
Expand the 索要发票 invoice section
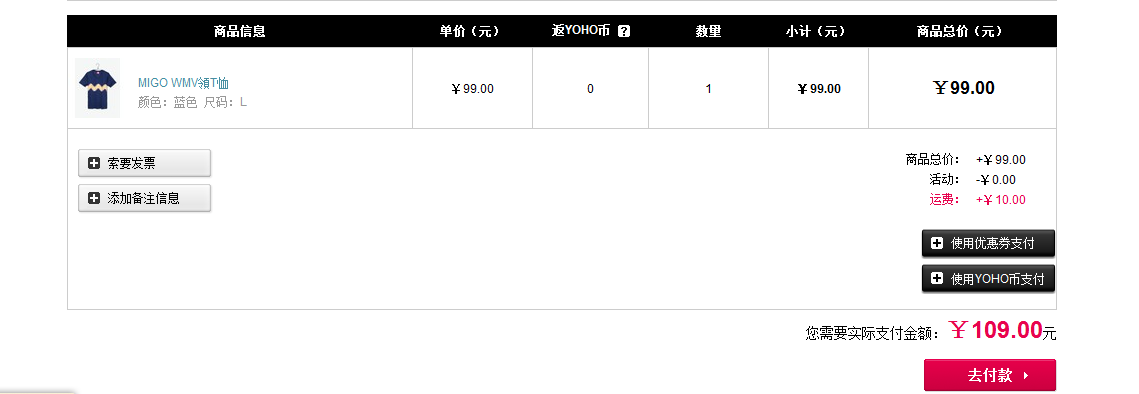145,163
